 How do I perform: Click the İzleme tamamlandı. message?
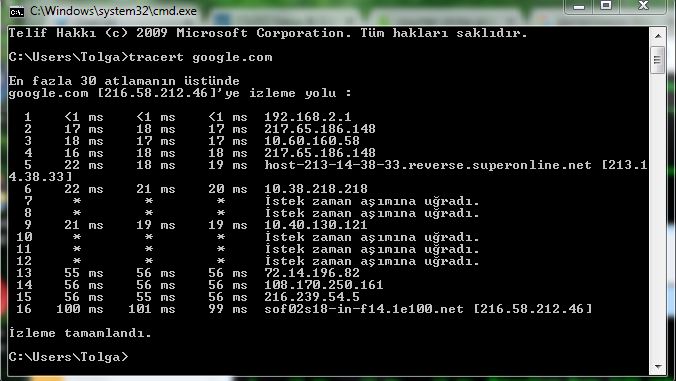click(x=80, y=333)
